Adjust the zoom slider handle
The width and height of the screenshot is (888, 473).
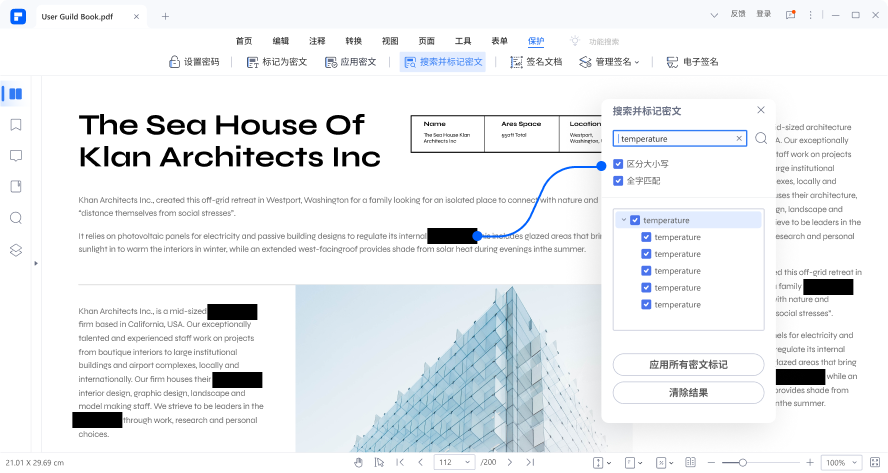(x=741, y=463)
